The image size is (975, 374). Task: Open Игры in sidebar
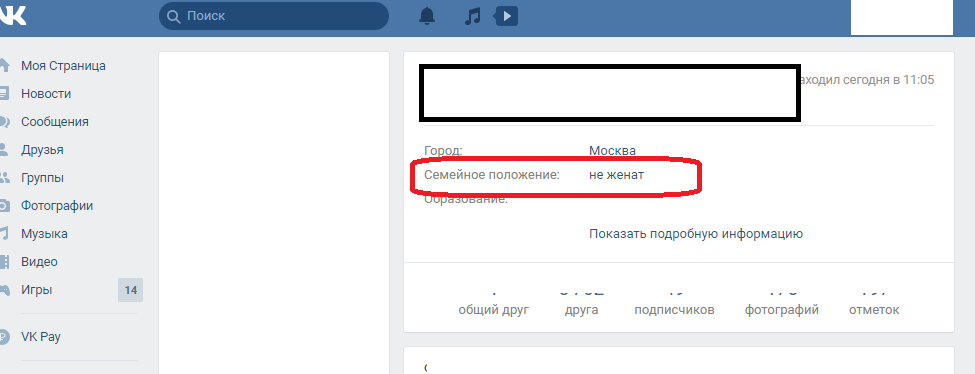pos(37,290)
